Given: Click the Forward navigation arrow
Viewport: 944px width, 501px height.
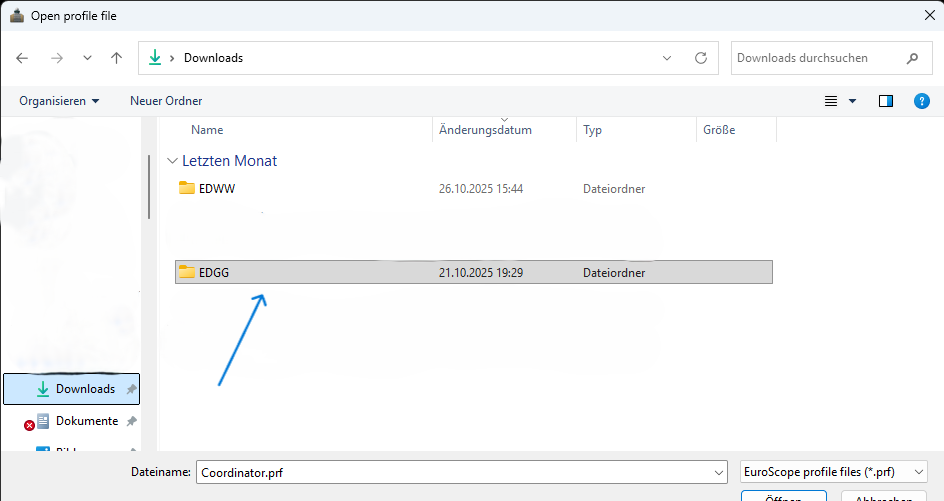Looking at the screenshot, I should point(56,58).
